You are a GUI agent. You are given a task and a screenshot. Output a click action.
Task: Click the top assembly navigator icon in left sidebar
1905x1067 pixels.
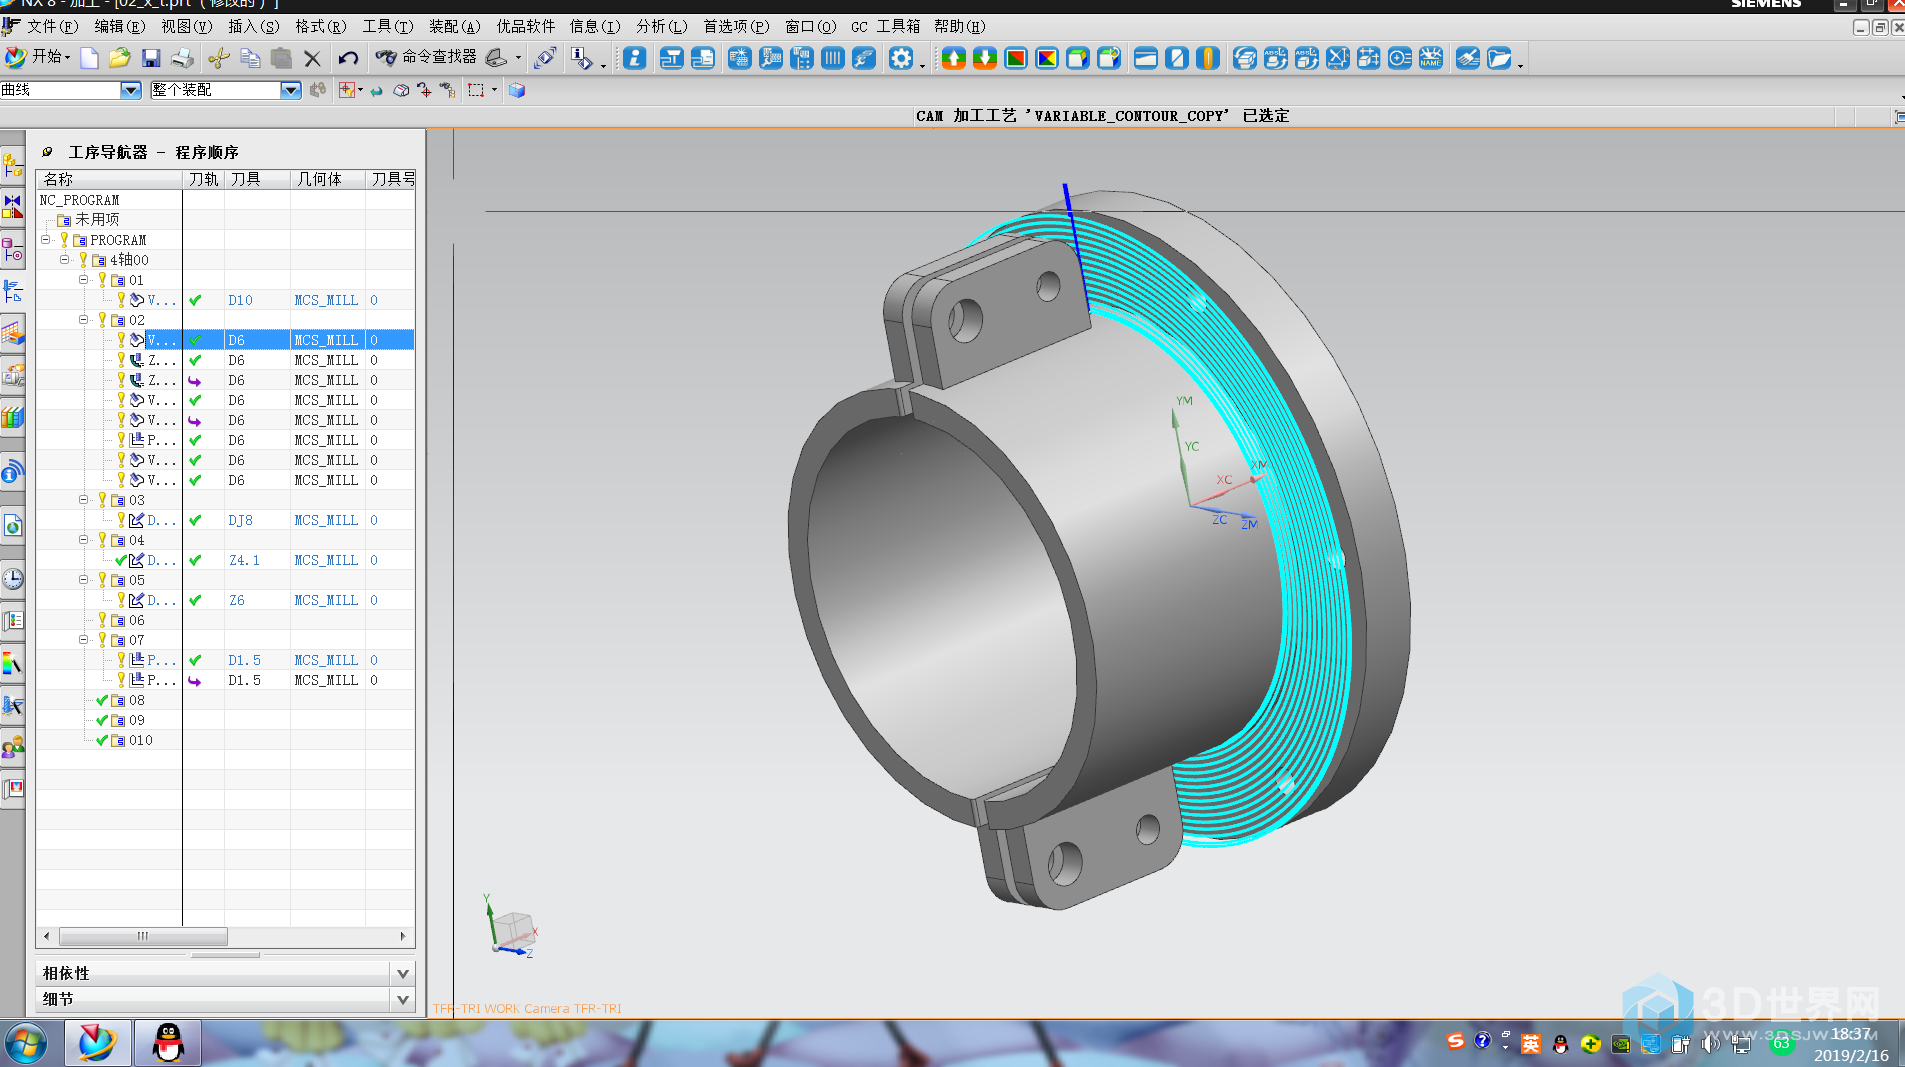[12, 165]
